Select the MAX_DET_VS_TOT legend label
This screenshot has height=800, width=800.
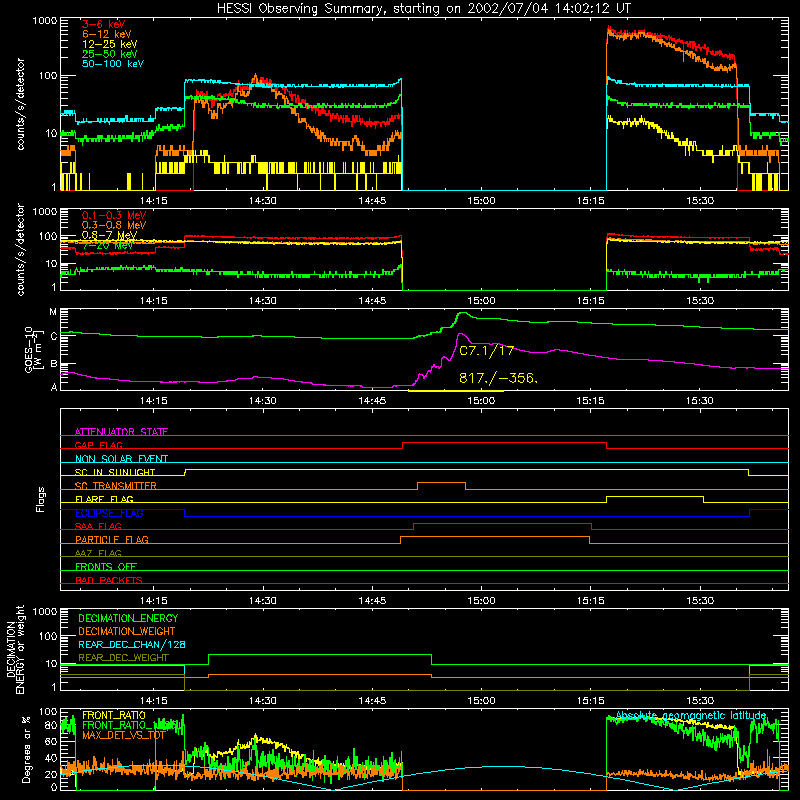(124, 735)
